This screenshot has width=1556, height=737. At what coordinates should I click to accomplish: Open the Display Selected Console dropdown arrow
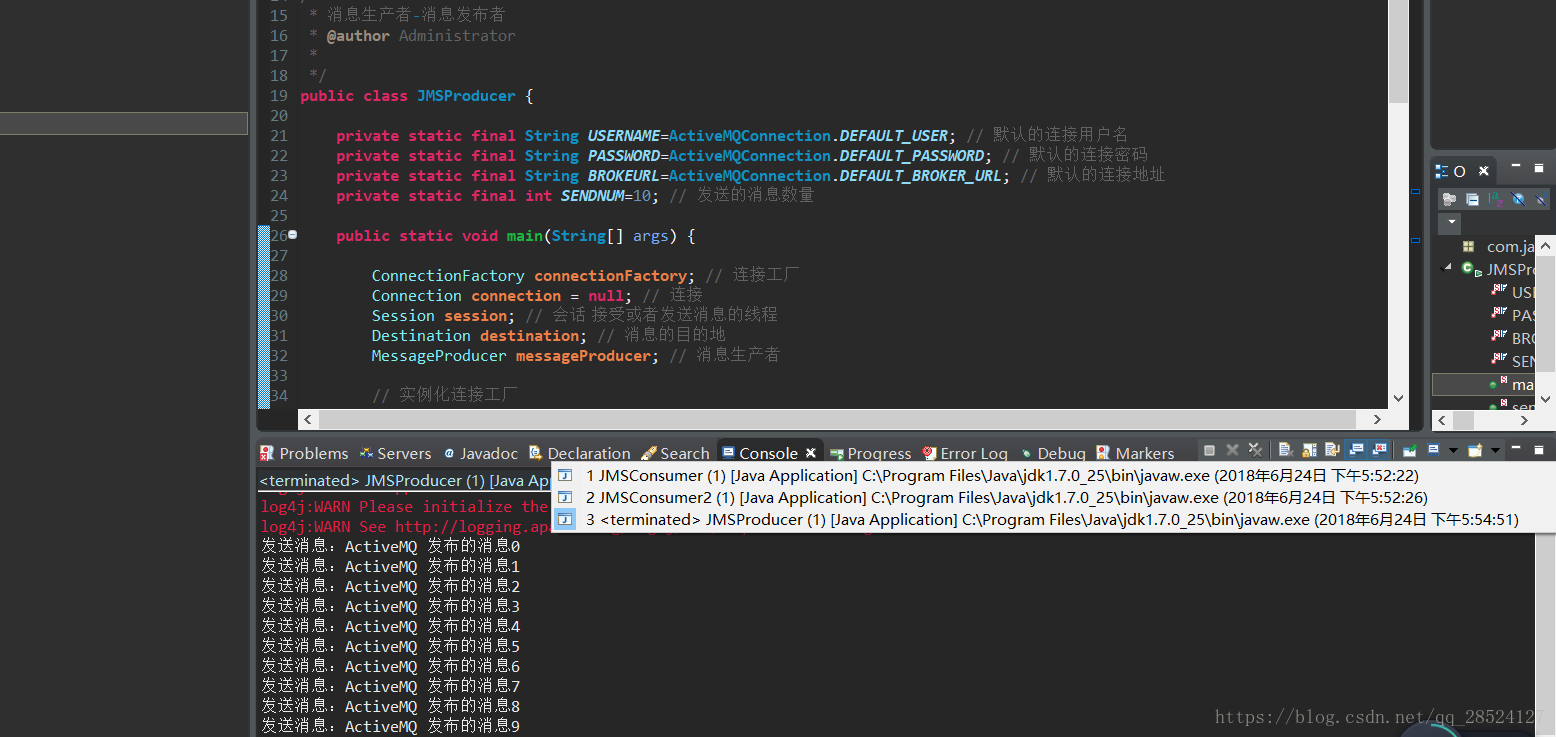click(x=1453, y=451)
